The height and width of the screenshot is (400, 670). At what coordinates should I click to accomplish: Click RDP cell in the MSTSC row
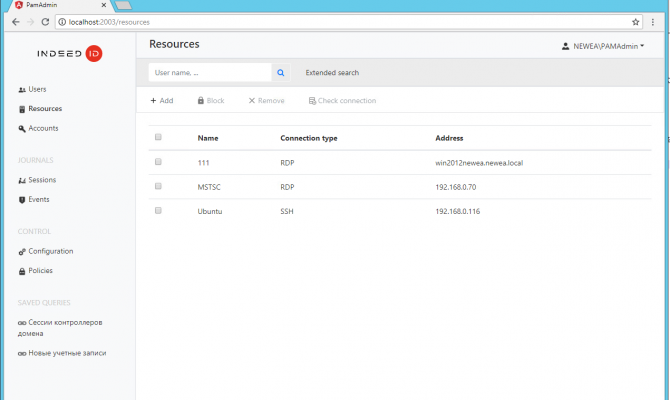click(x=287, y=187)
